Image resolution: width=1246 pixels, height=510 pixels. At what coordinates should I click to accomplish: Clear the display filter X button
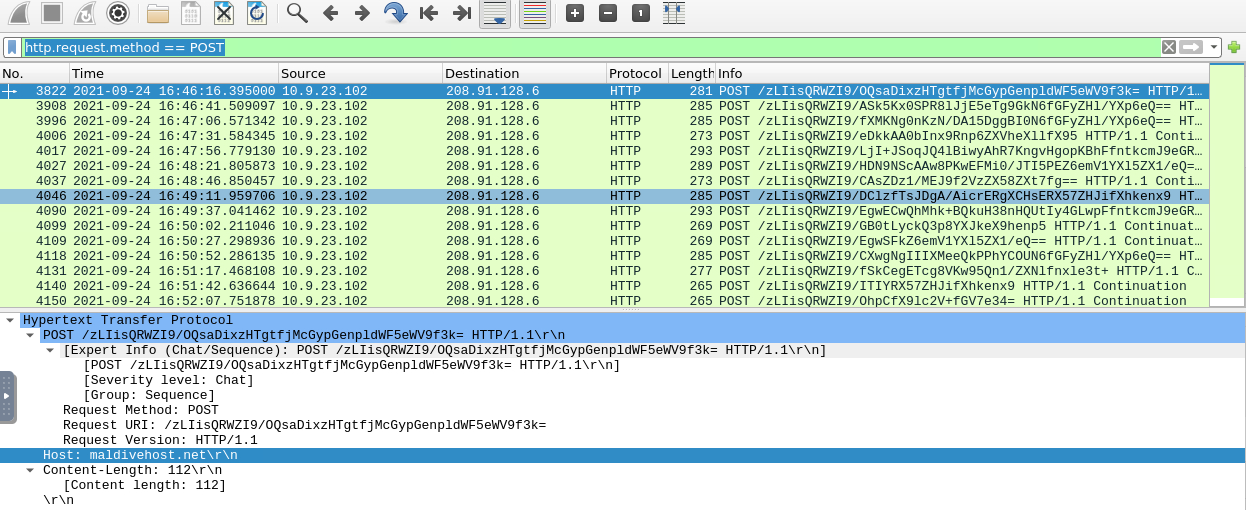coord(1168,47)
